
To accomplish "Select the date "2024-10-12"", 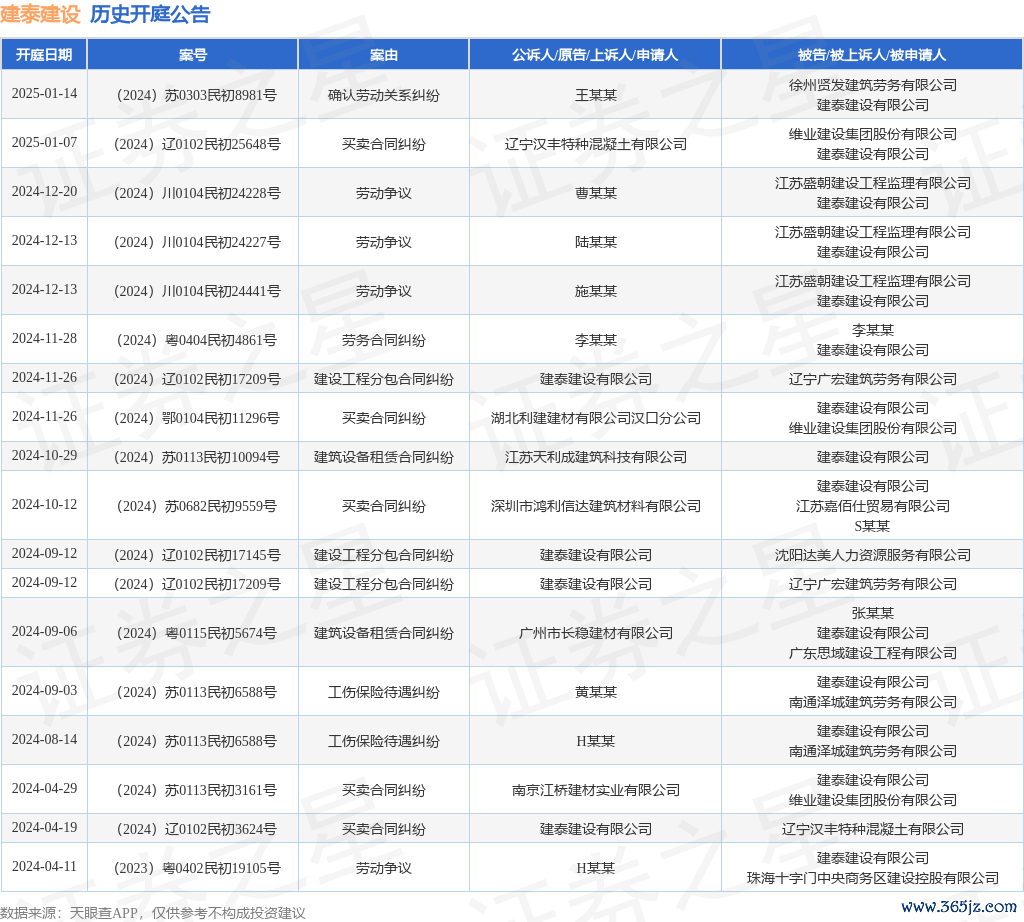I will (44, 504).
